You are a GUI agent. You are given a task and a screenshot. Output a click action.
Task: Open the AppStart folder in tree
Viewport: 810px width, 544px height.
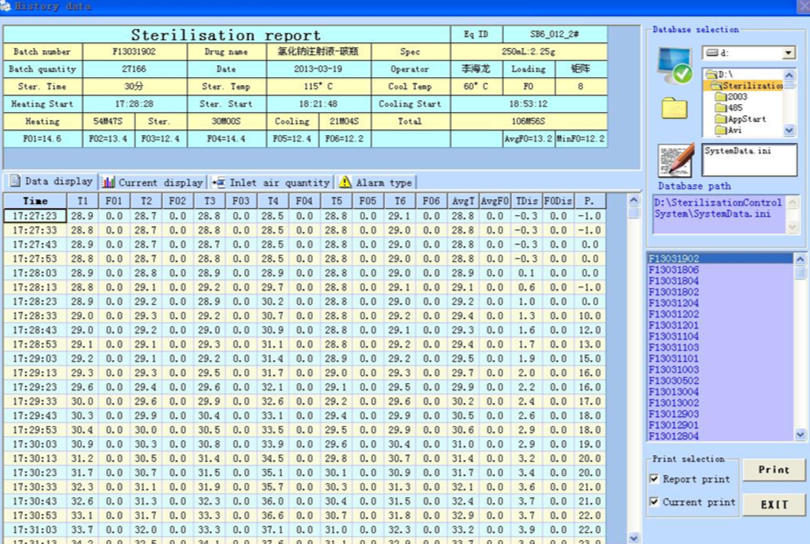point(746,119)
